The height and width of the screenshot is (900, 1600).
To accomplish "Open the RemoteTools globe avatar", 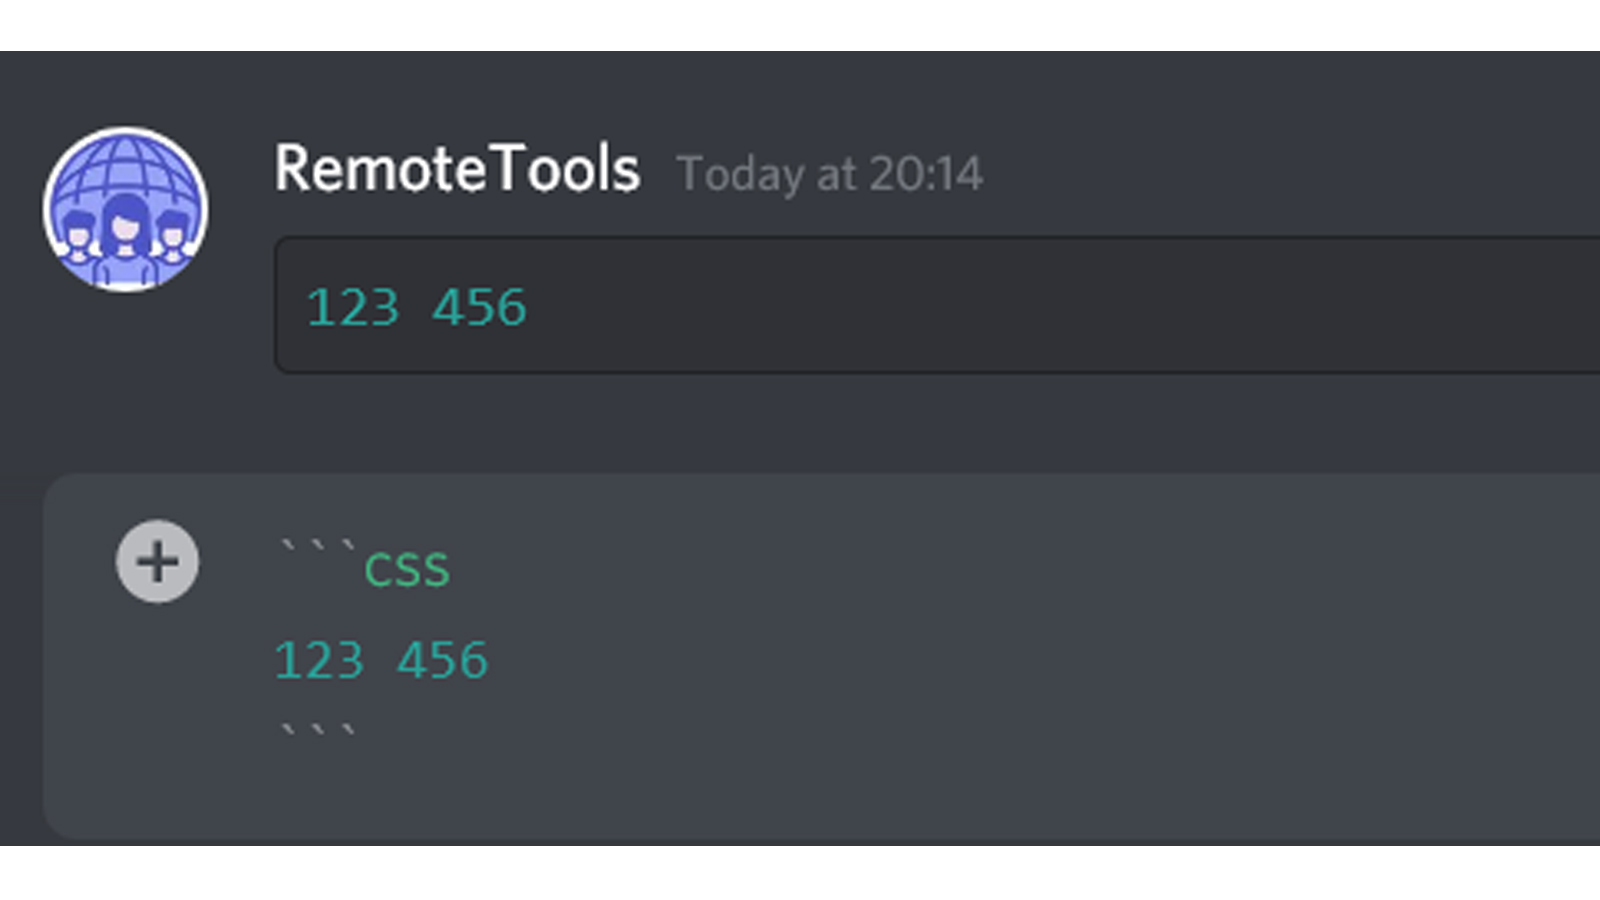I will (126, 209).
